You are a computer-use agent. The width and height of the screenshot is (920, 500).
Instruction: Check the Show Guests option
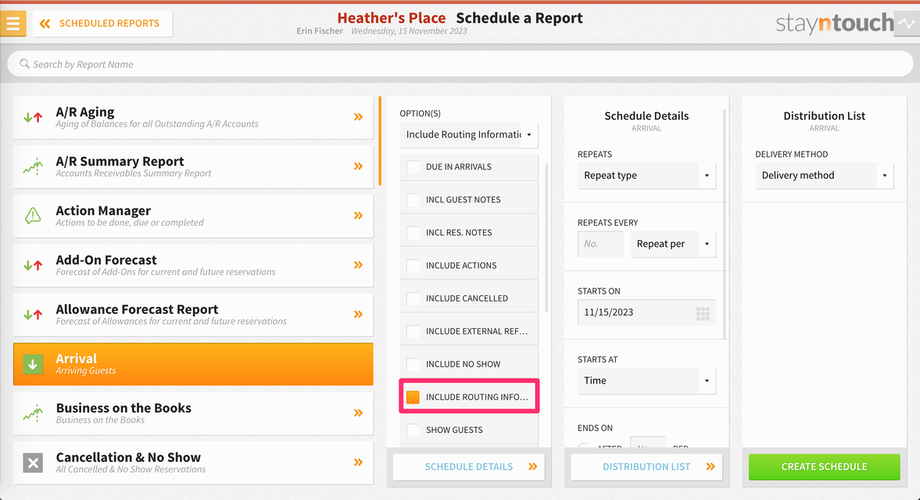[413, 430]
